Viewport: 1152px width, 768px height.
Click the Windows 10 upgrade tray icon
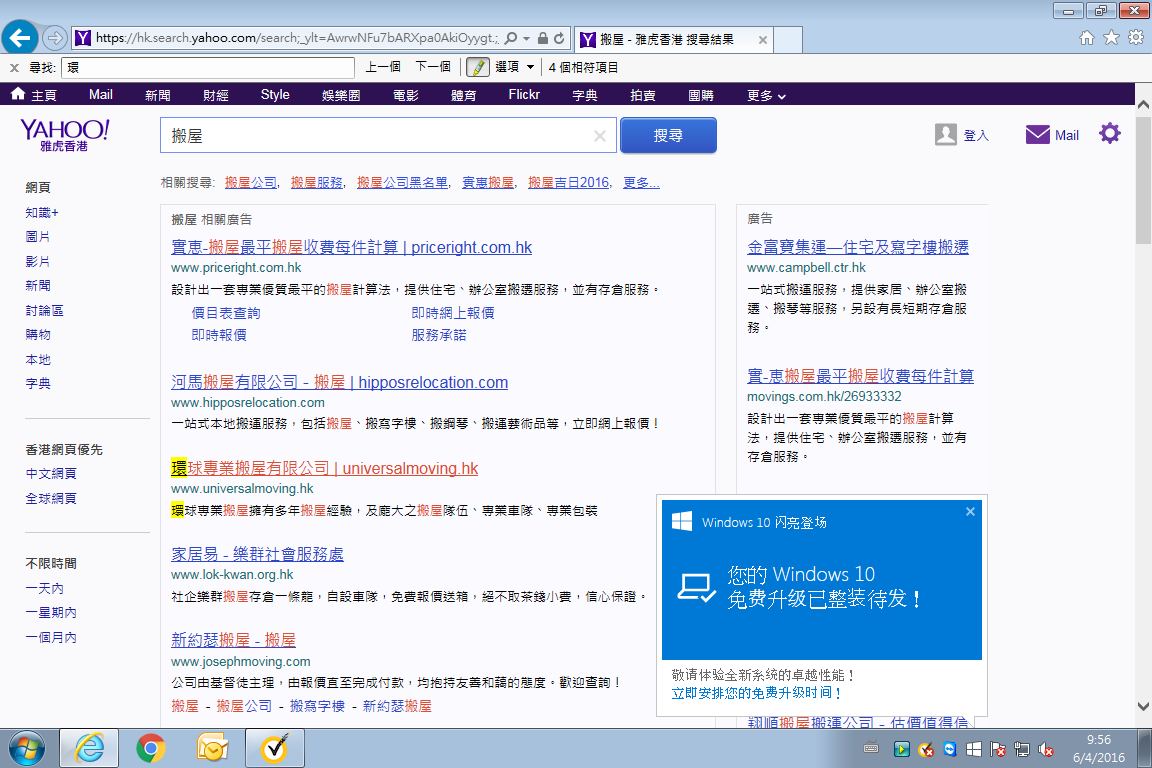[973, 750]
